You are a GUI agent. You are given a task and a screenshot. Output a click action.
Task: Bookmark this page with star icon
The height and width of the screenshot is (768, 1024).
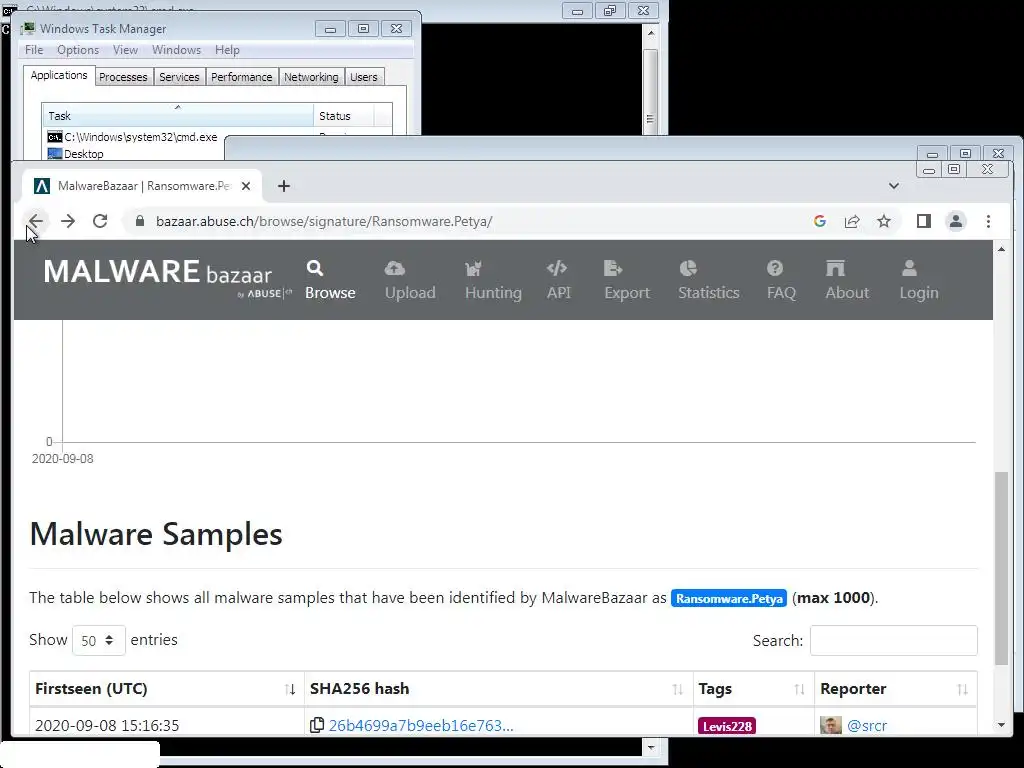[x=884, y=221]
